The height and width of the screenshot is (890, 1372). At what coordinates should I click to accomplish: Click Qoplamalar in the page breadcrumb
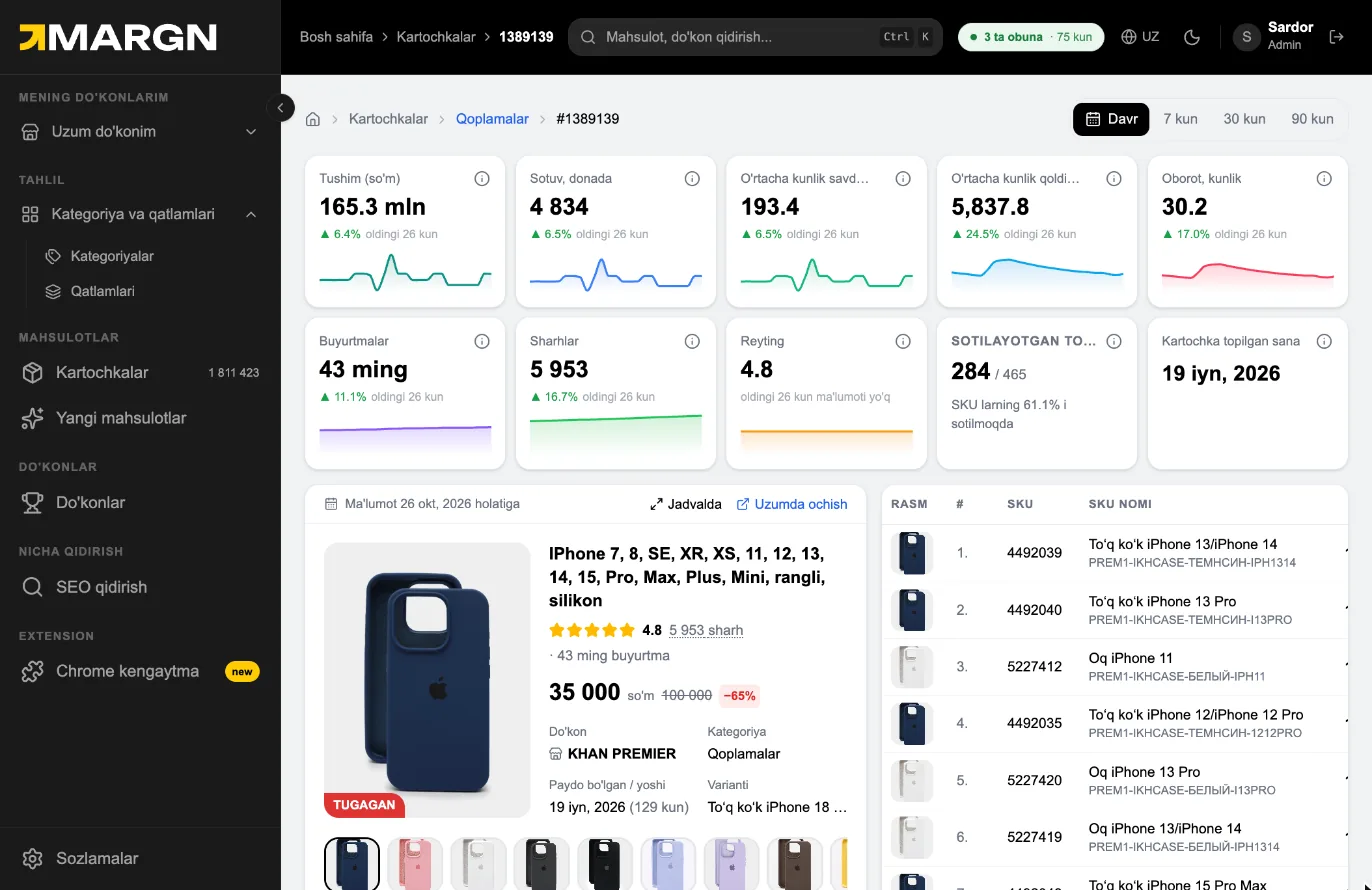492,119
